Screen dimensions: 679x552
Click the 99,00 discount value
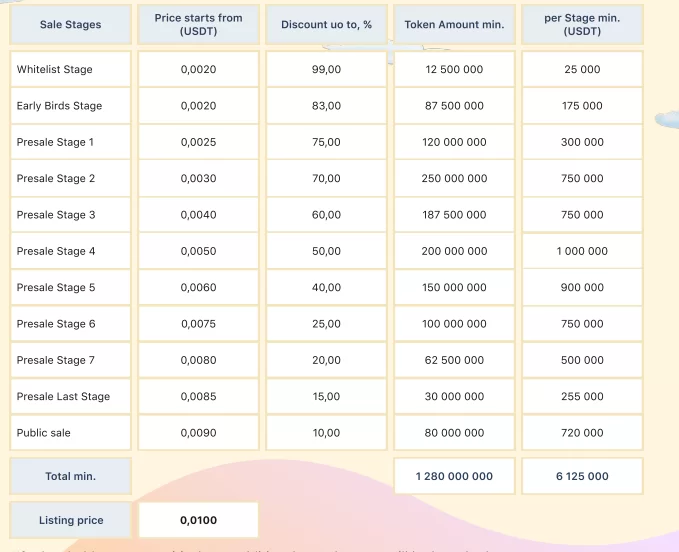coord(326,69)
